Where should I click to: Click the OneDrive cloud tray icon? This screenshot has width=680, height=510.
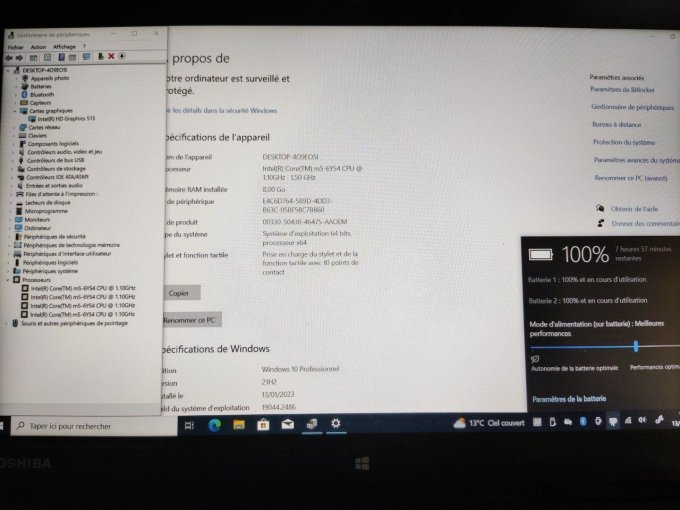click(568, 422)
